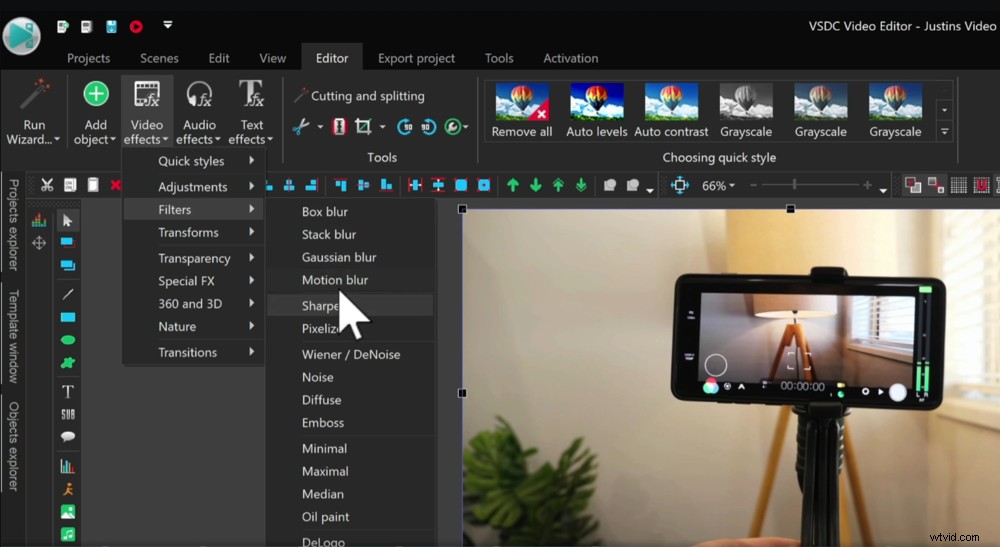1000x547 pixels.
Task: Open the Special FX submenu
Action: tap(193, 281)
